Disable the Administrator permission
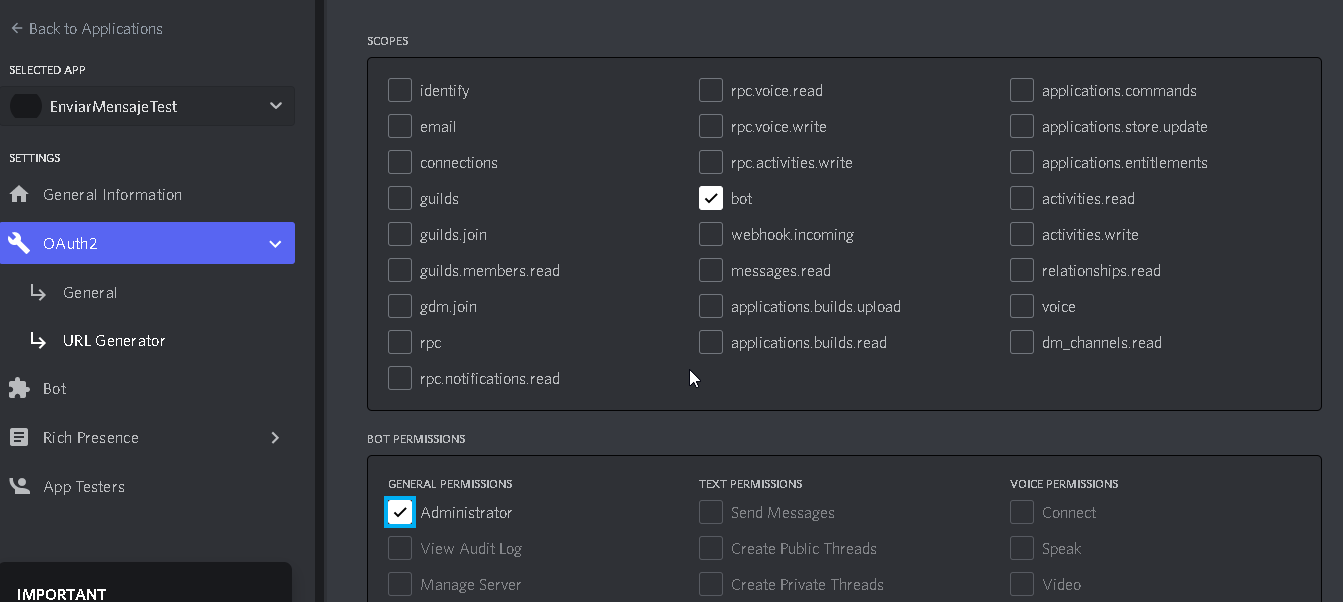The width and height of the screenshot is (1343, 602). coord(400,512)
